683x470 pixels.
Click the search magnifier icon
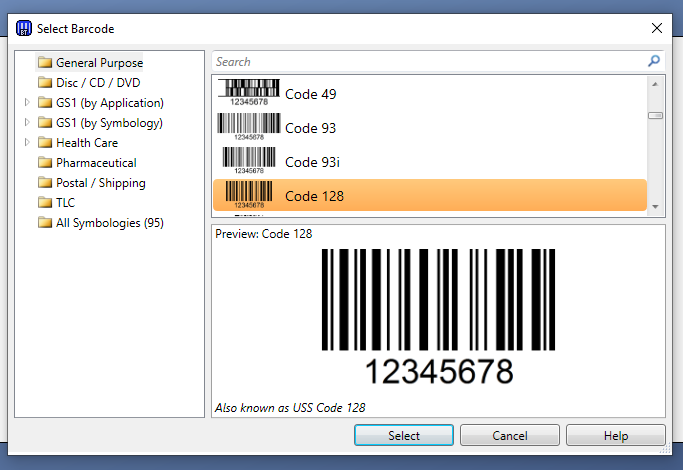pos(653,61)
